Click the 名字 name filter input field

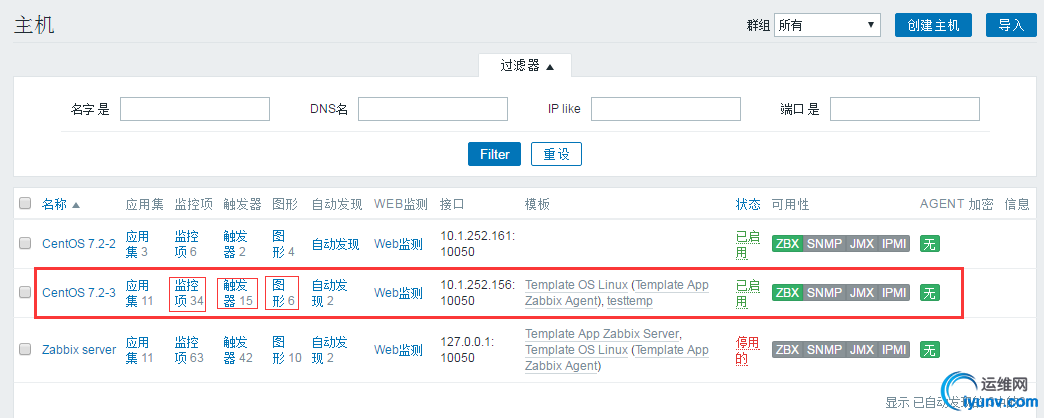tap(195, 109)
